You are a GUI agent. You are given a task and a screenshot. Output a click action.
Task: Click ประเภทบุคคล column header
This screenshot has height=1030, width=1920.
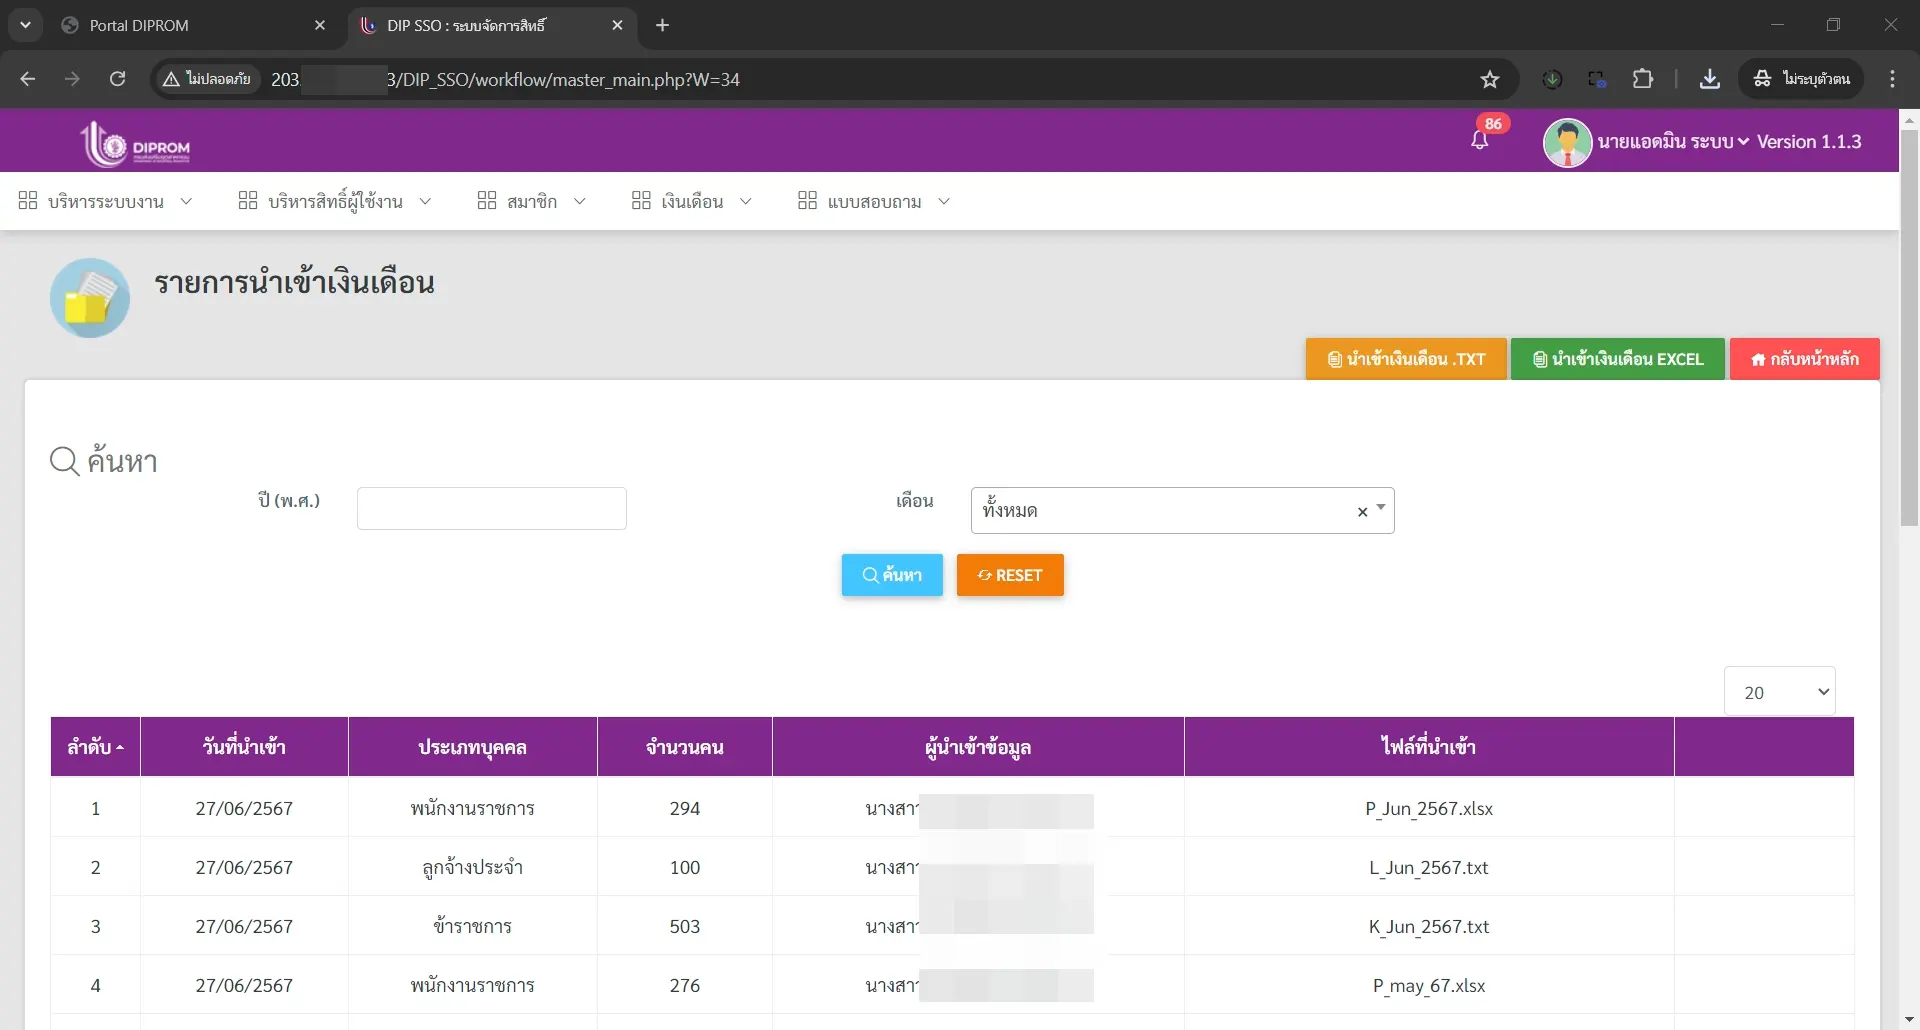(472, 747)
